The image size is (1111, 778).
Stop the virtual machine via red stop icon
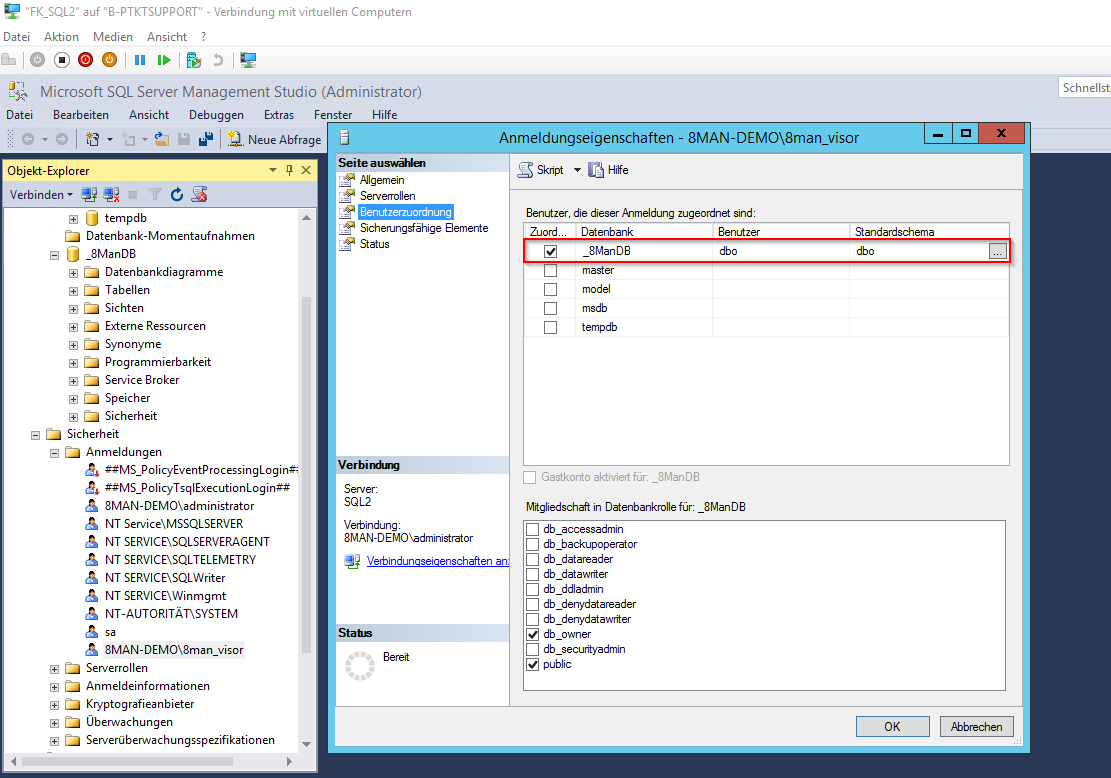pos(85,59)
